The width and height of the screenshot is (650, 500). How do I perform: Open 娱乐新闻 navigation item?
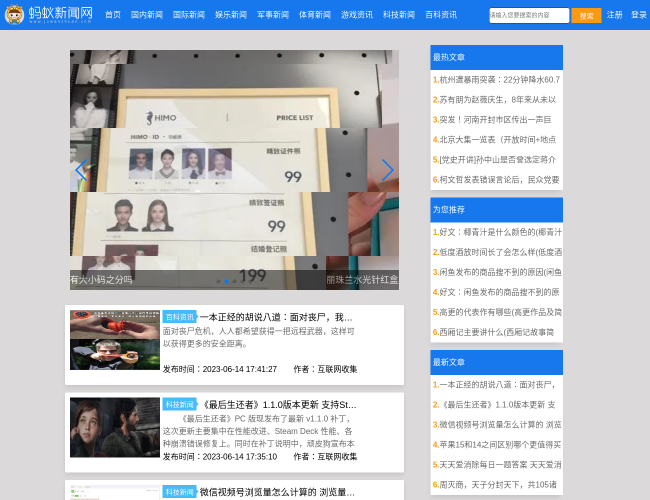231,15
